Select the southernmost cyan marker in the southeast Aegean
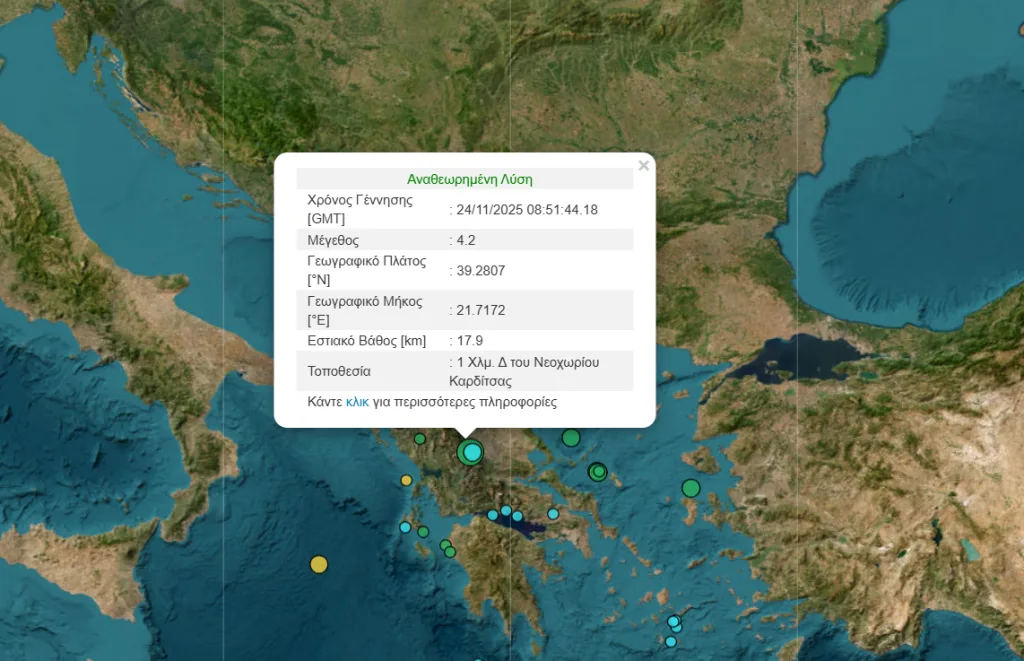The height and width of the screenshot is (661, 1024). [x=671, y=641]
